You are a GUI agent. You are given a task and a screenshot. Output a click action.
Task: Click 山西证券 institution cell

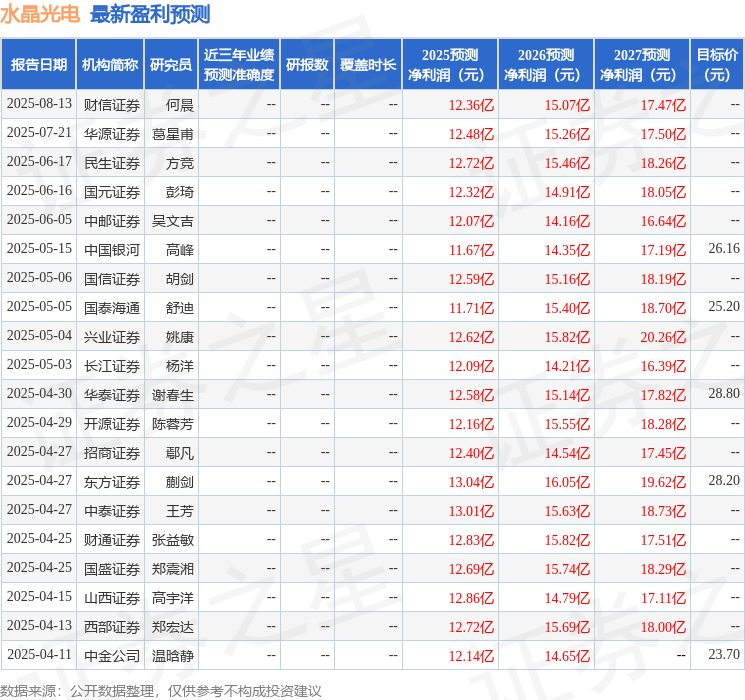[x=112, y=597]
